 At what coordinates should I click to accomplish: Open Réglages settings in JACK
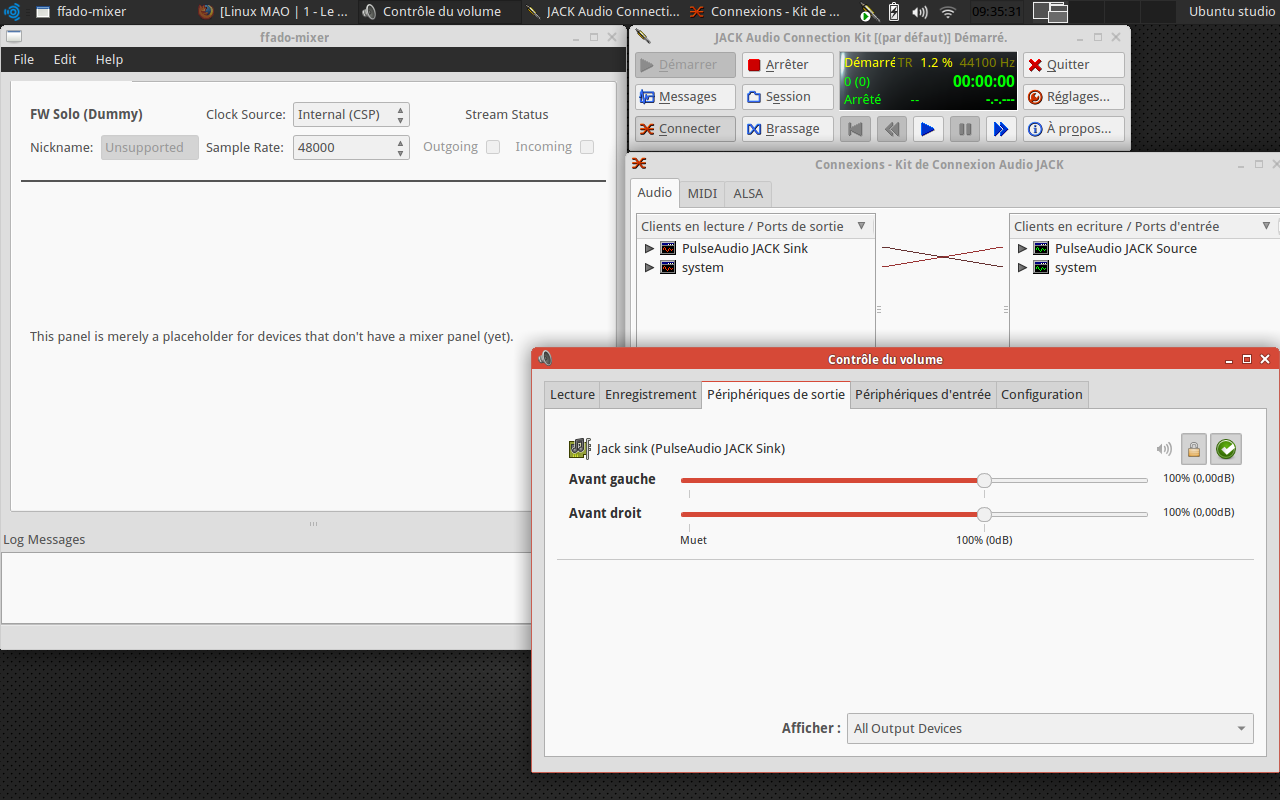[1073, 97]
